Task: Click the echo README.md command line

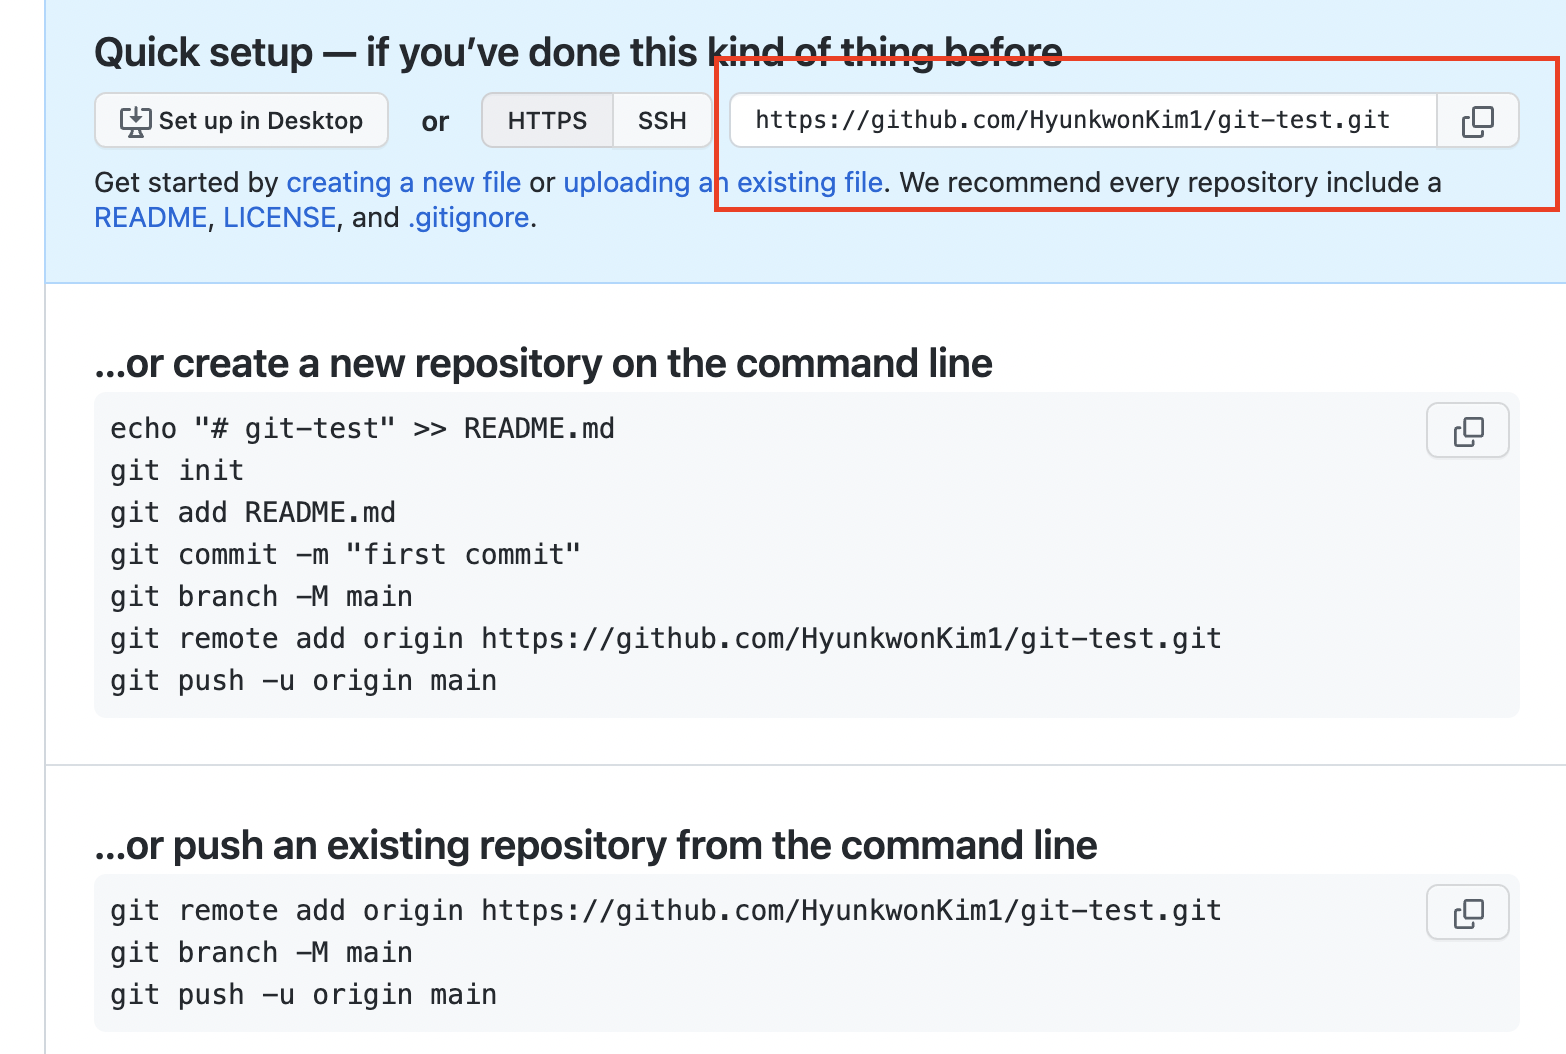Action: pyautogui.click(x=362, y=428)
